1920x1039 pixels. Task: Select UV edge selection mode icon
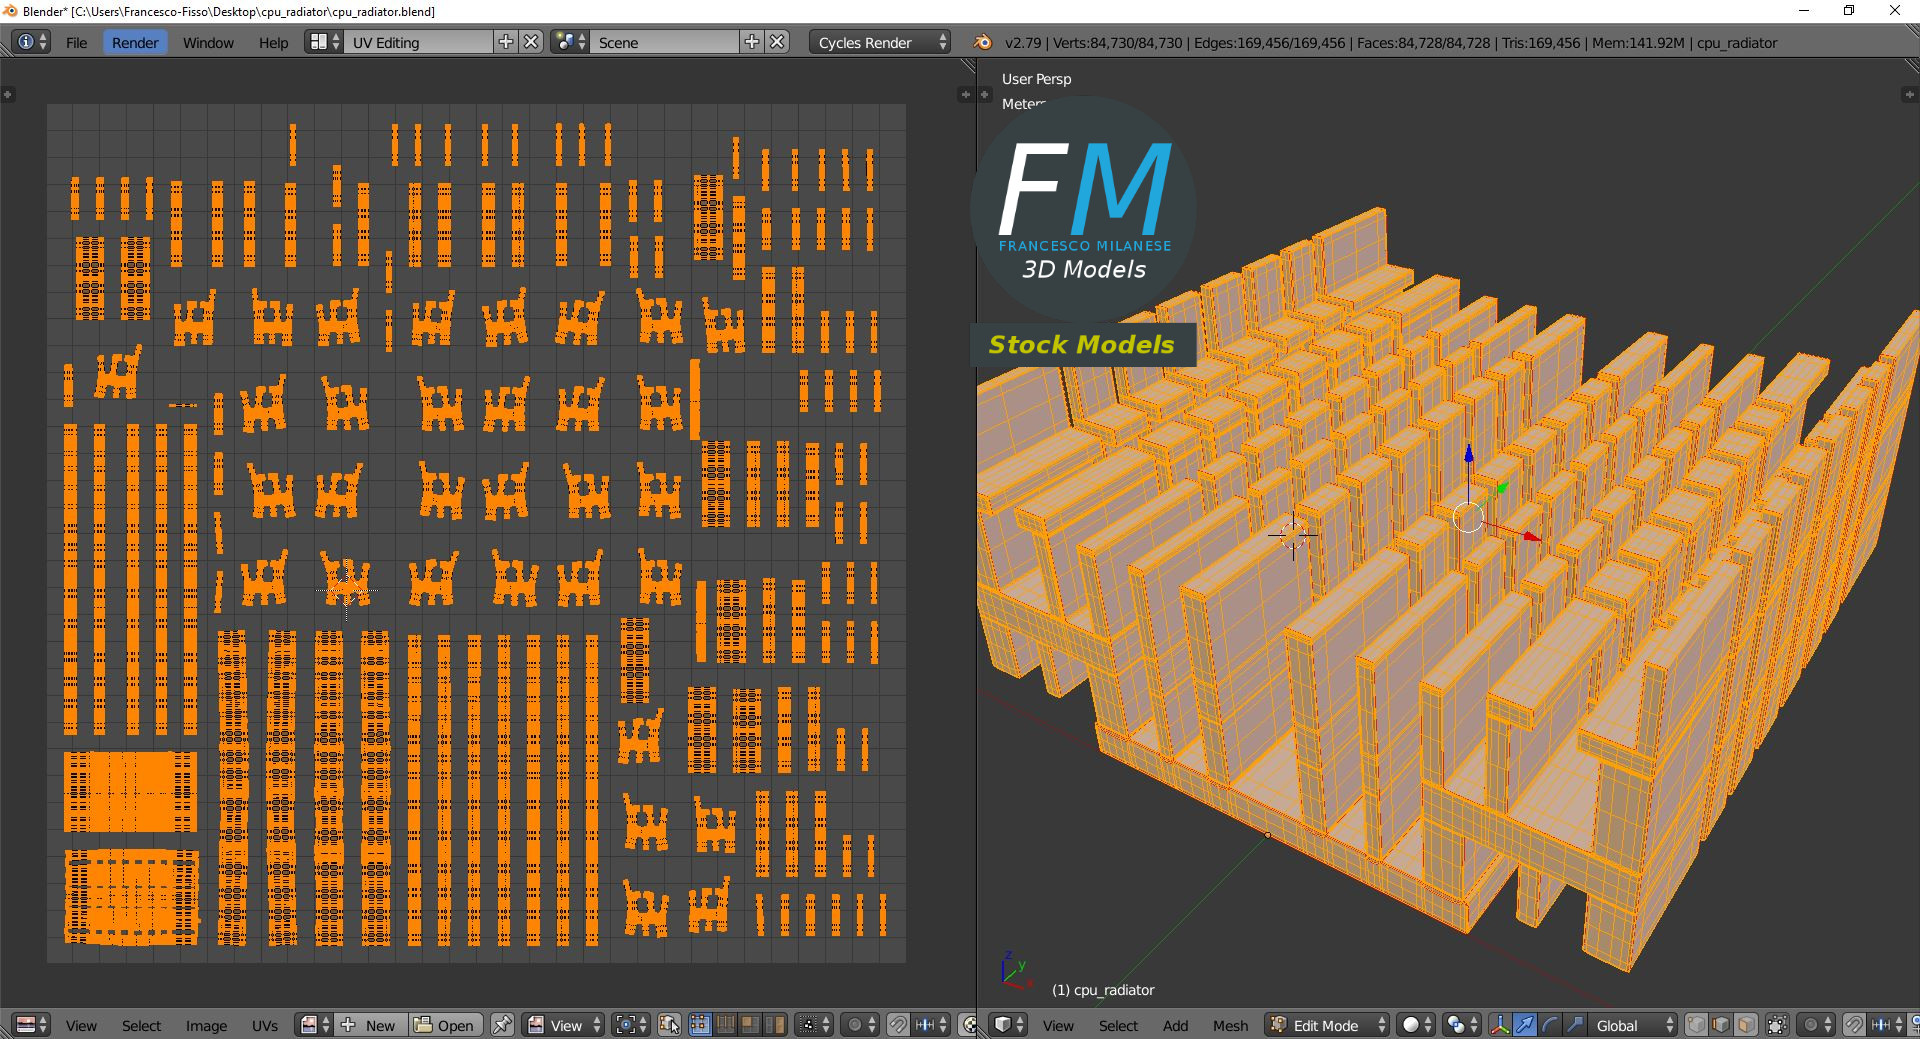click(725, 1025)
